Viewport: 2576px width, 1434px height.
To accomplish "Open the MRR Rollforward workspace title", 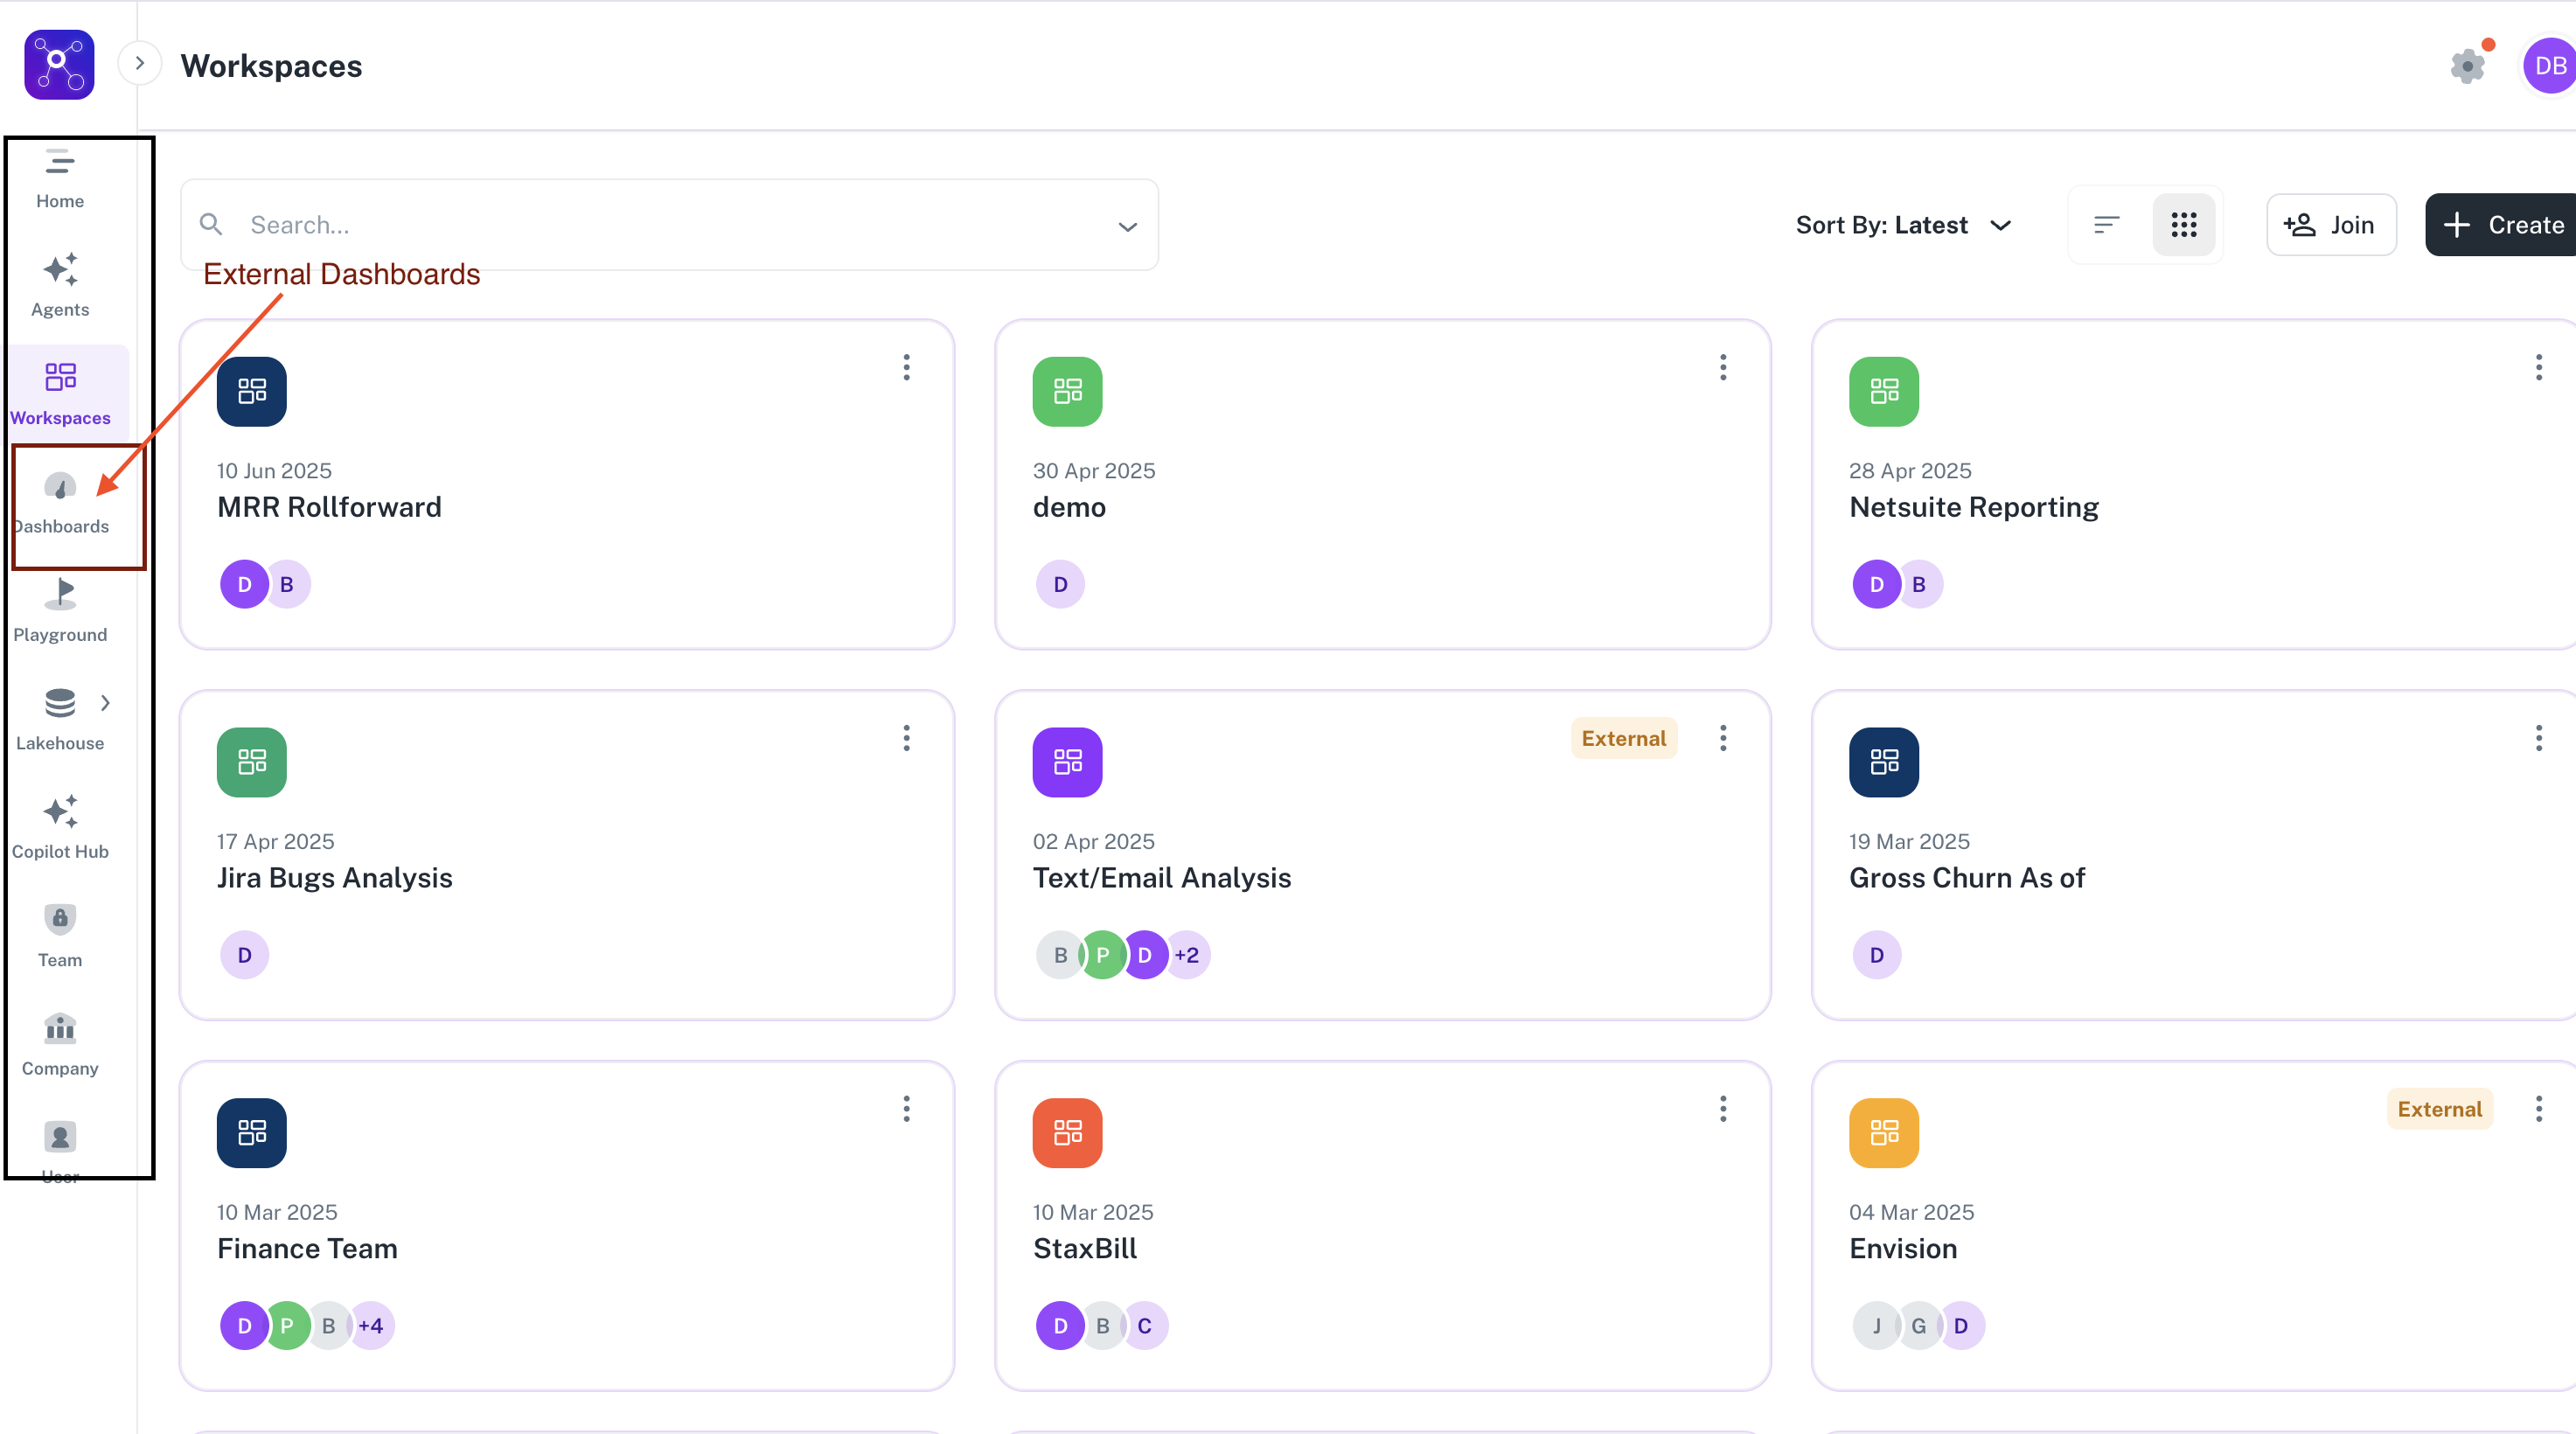I will (329, 507).
